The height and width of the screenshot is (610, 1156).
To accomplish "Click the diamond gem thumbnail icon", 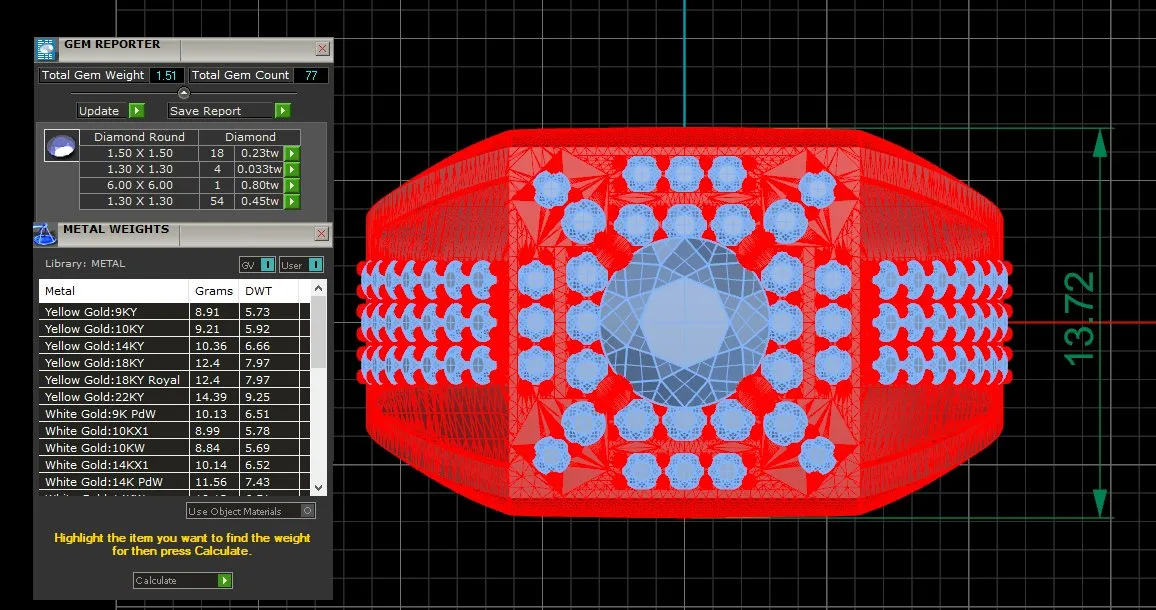I will coord(61,146).
